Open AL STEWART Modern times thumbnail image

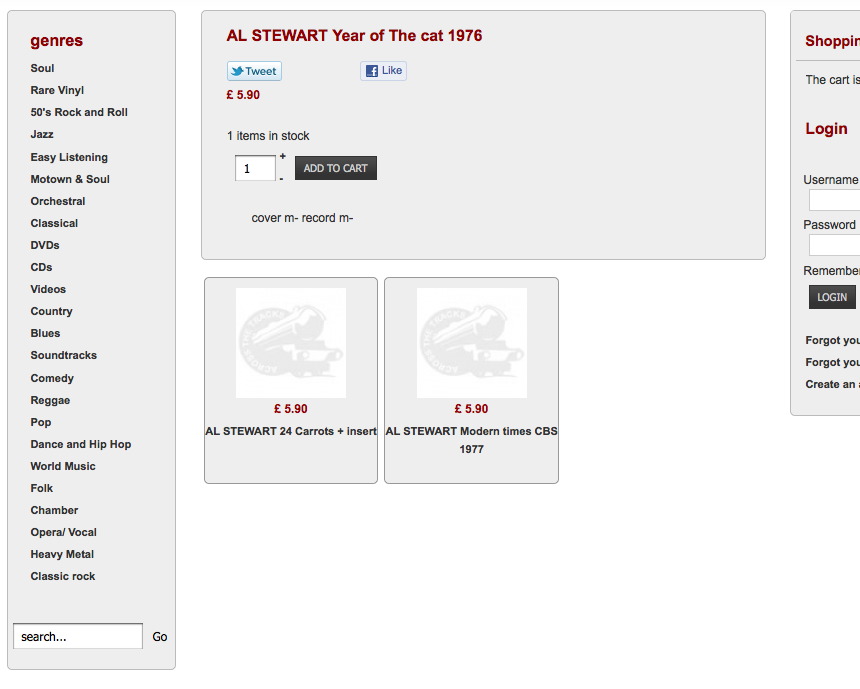point(472,343)
